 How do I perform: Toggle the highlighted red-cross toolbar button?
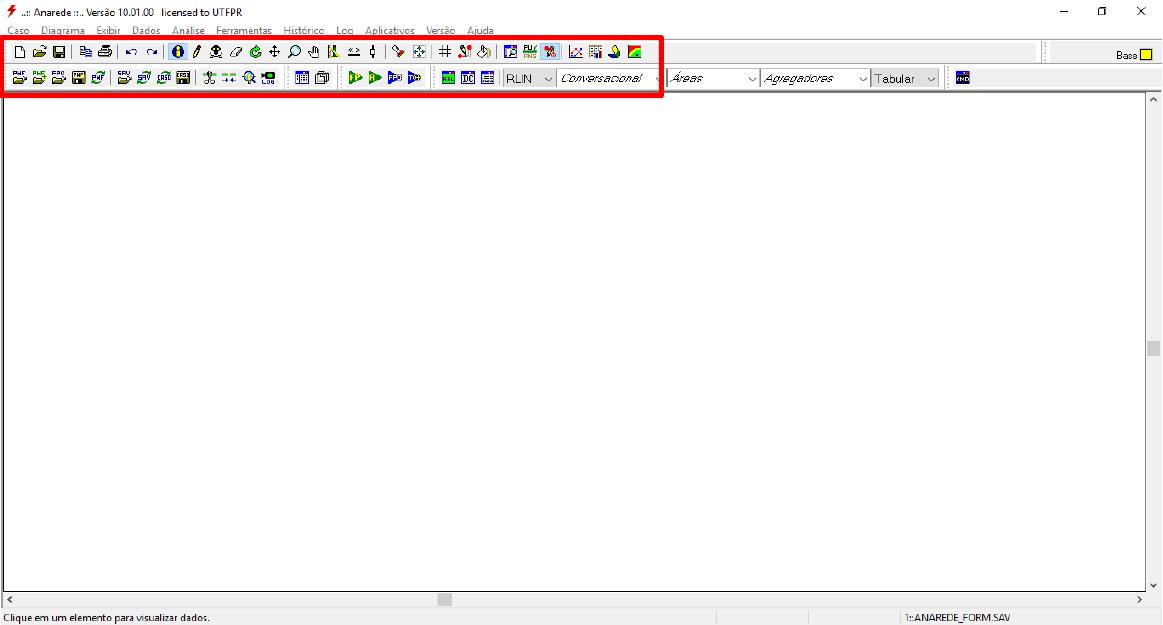[x=550, y=52]
